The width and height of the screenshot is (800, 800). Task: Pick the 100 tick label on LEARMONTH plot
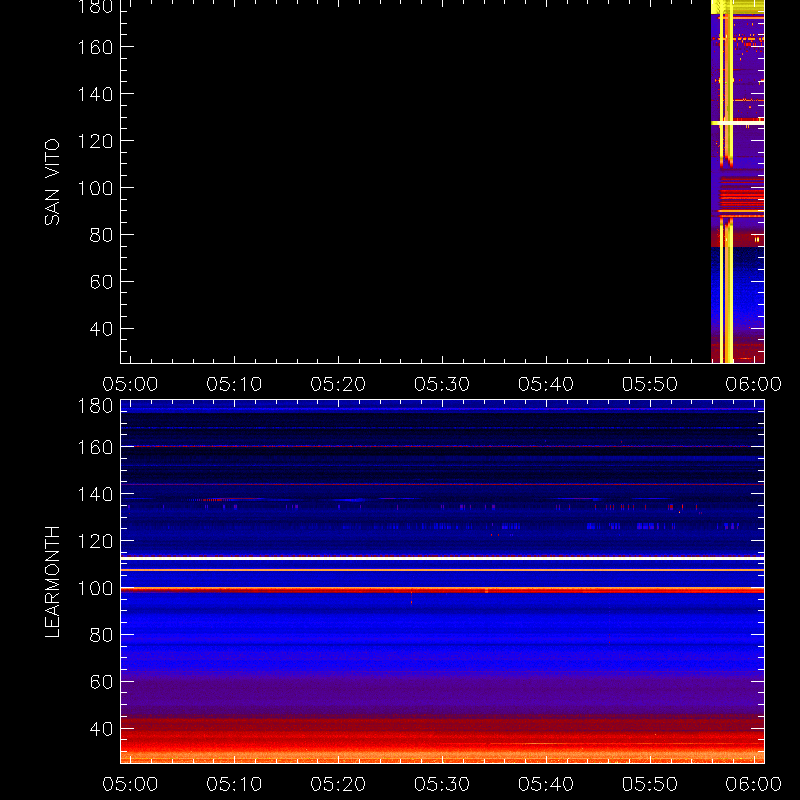click(x=95, y=588)
